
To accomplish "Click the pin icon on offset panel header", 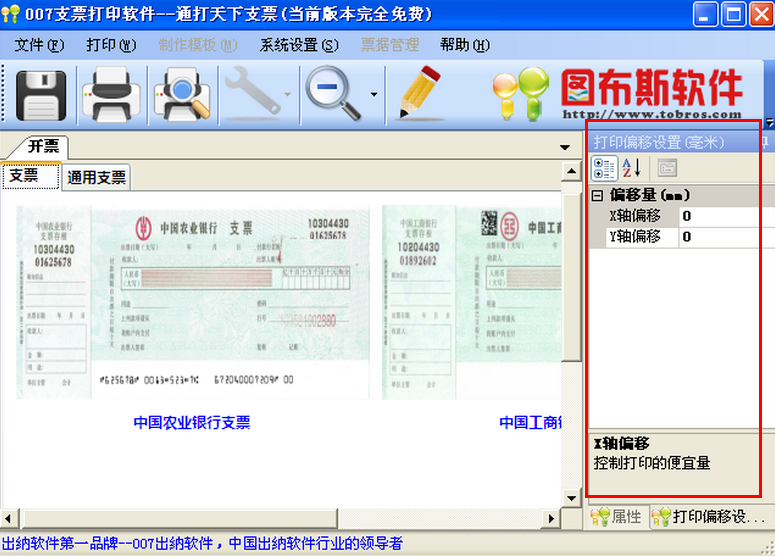I will point(765,142).
